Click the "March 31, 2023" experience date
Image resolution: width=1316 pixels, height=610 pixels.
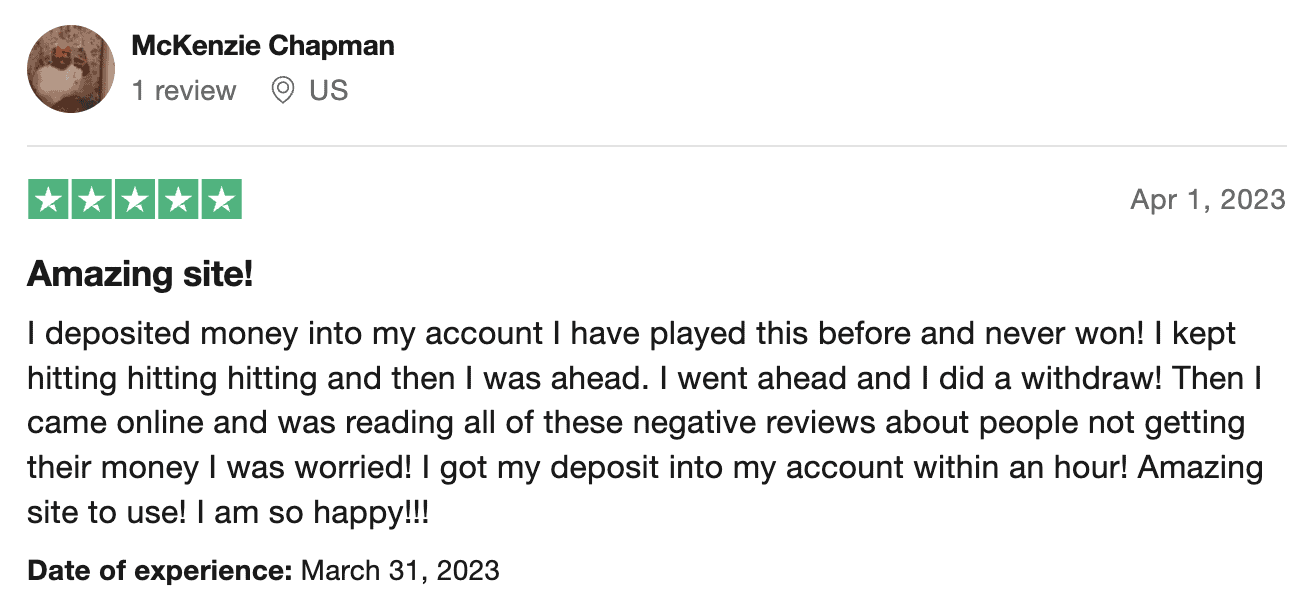(400, 571)
